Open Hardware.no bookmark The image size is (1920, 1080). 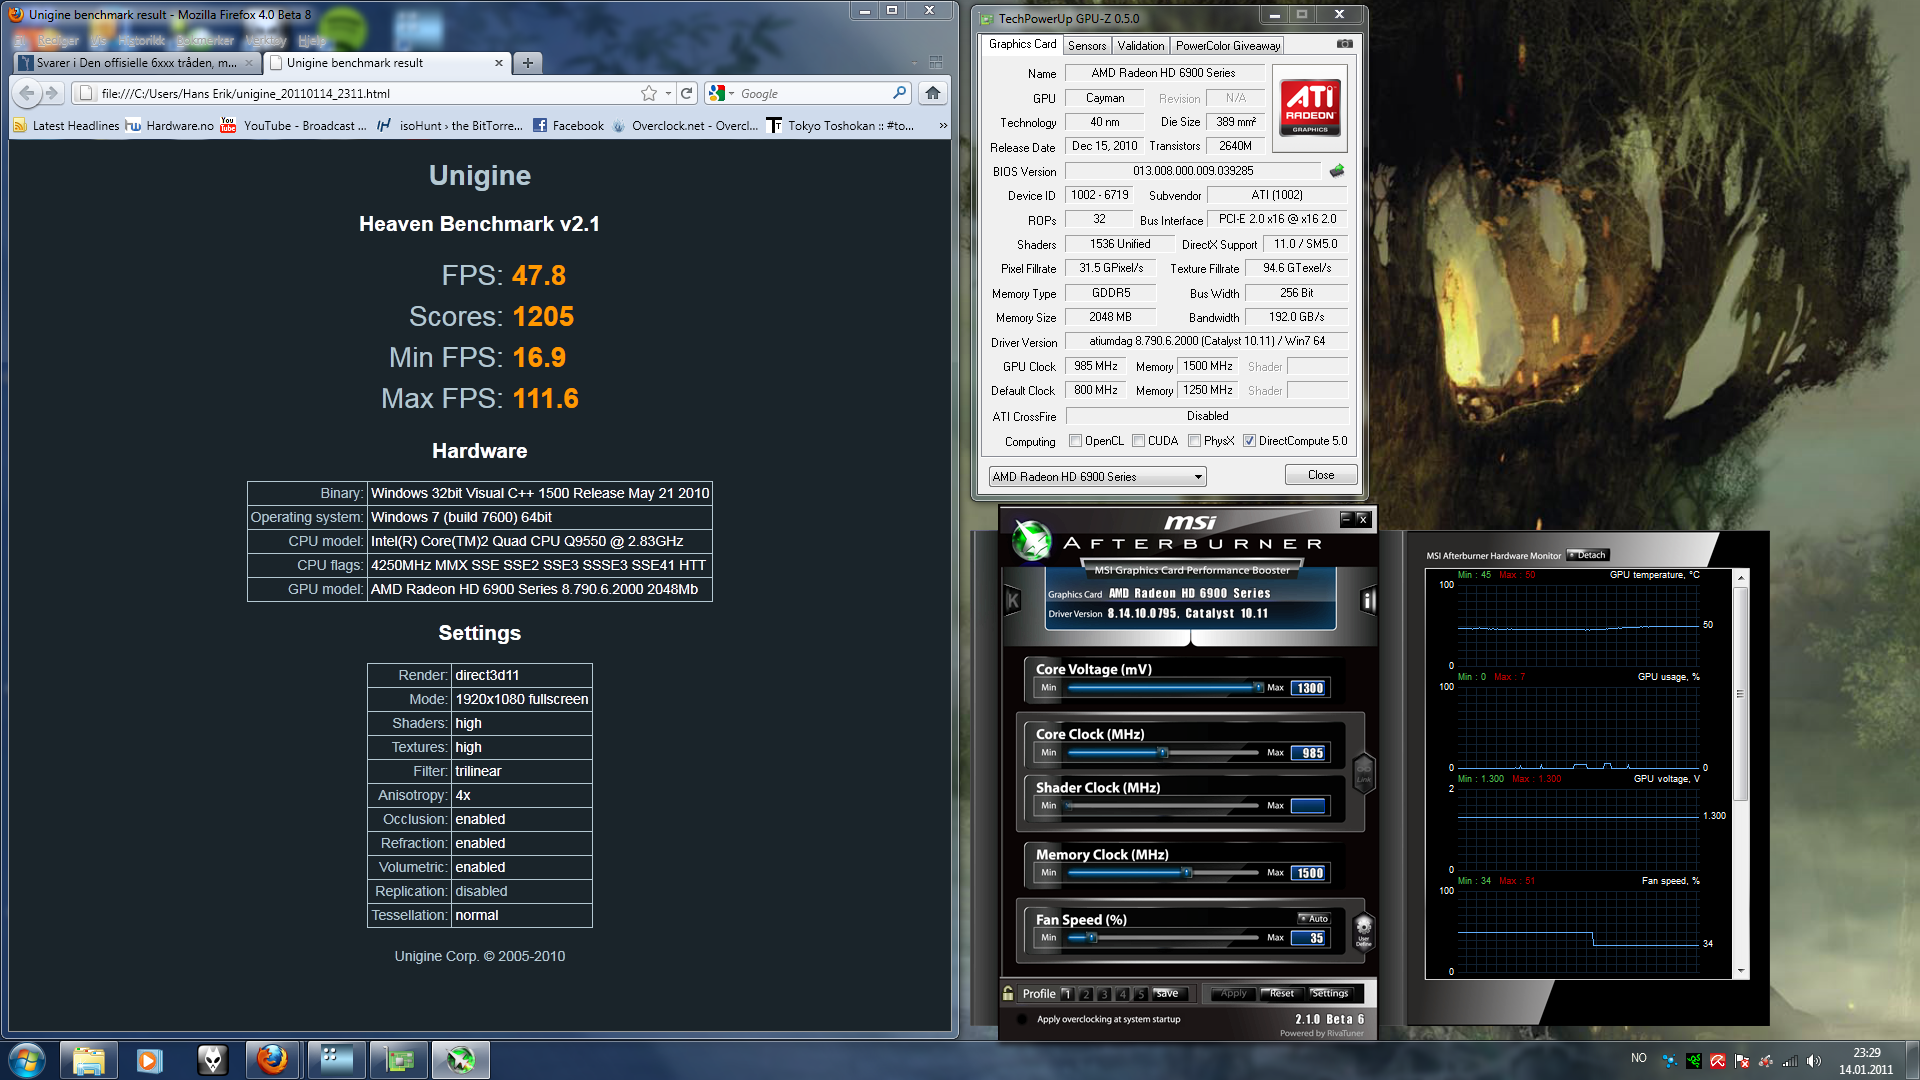170,126
